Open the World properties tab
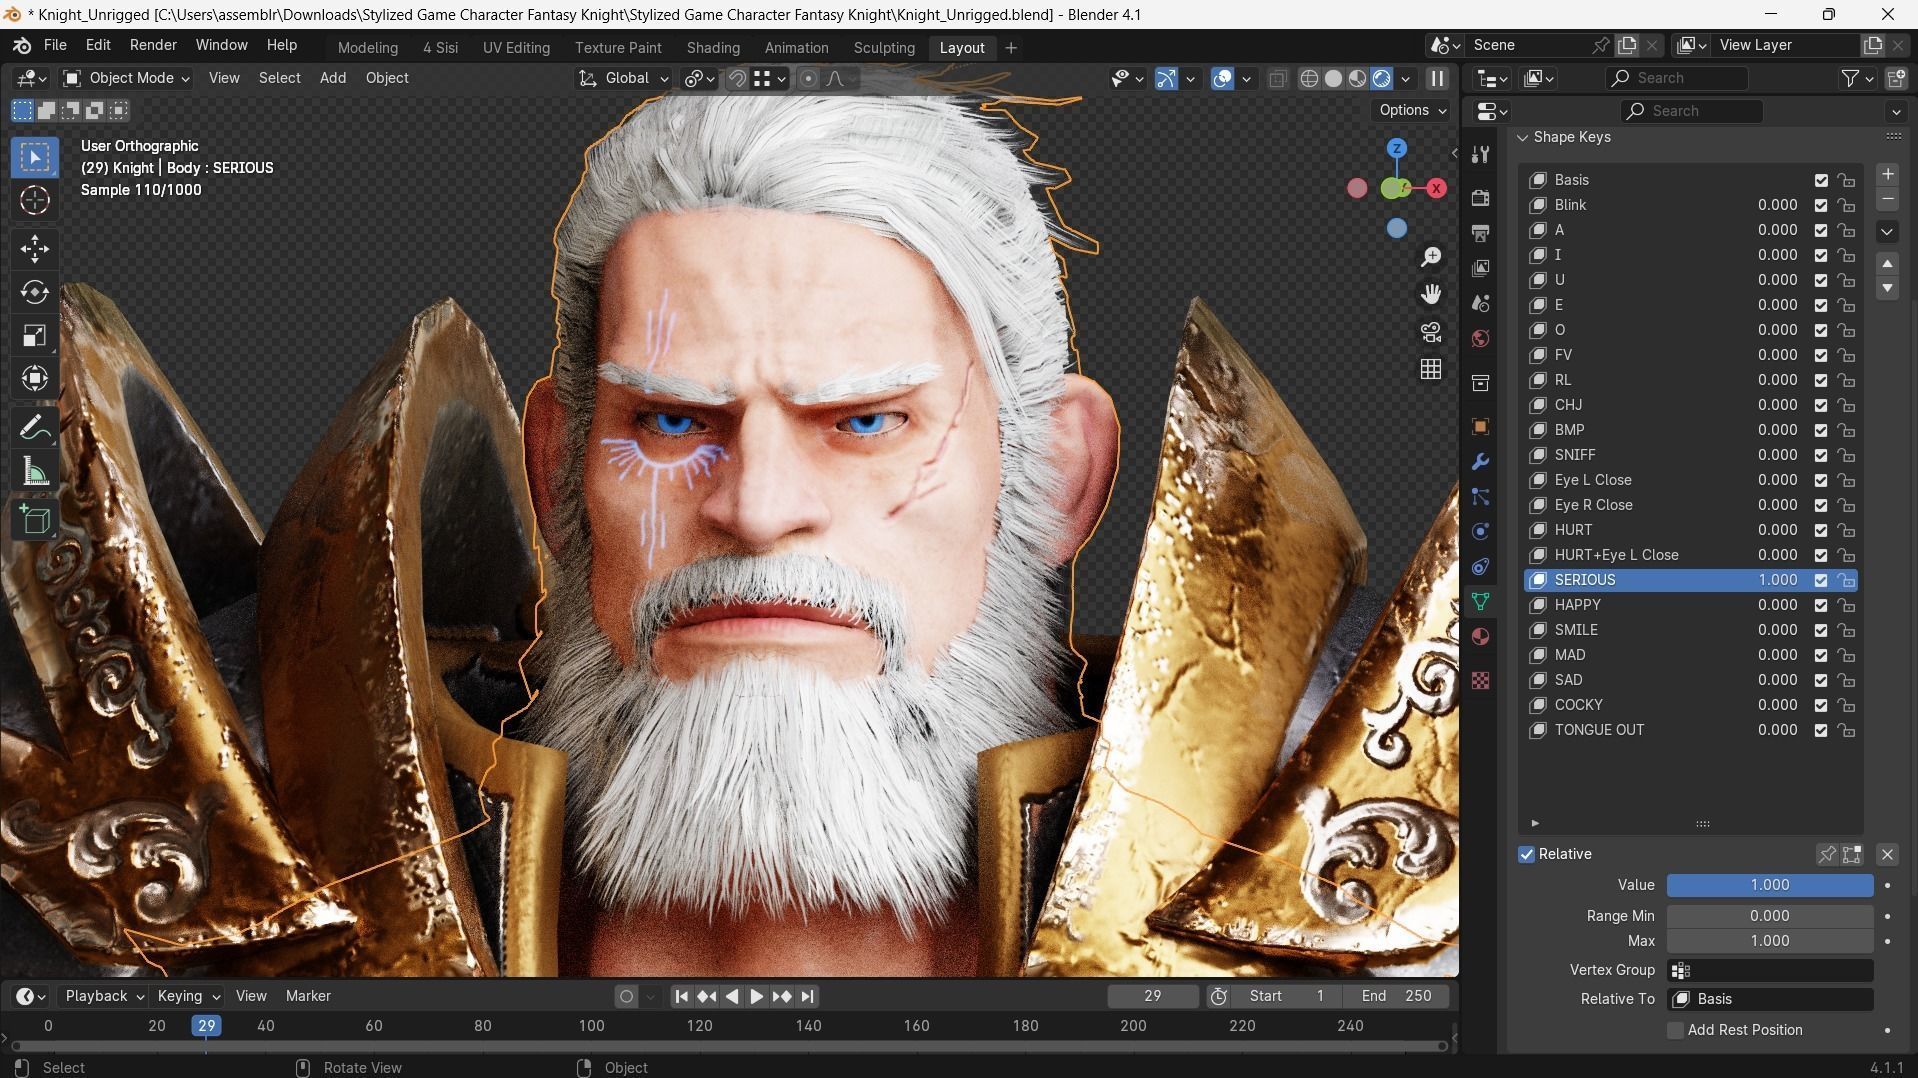The image size is (1918, 1078). tap(1480, 338)
